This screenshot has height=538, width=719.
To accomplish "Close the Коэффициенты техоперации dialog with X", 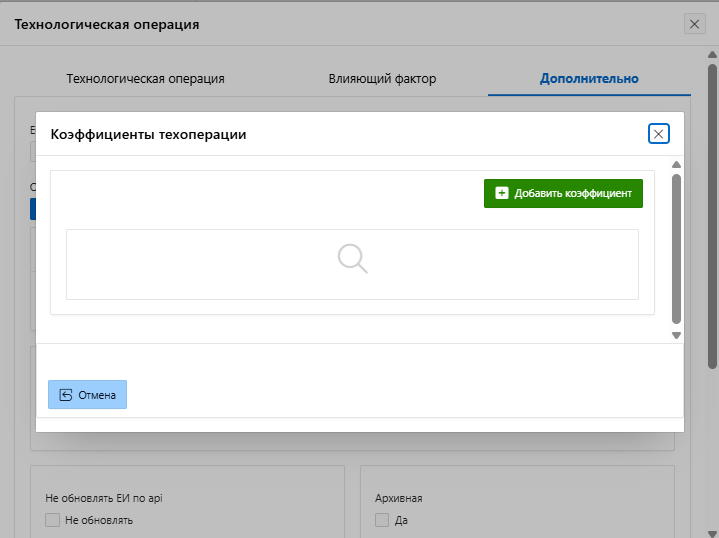I will (658, 134).
